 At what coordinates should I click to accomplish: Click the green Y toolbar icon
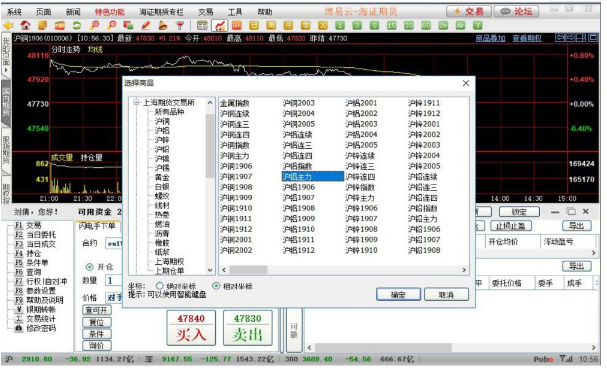point(478,26)
